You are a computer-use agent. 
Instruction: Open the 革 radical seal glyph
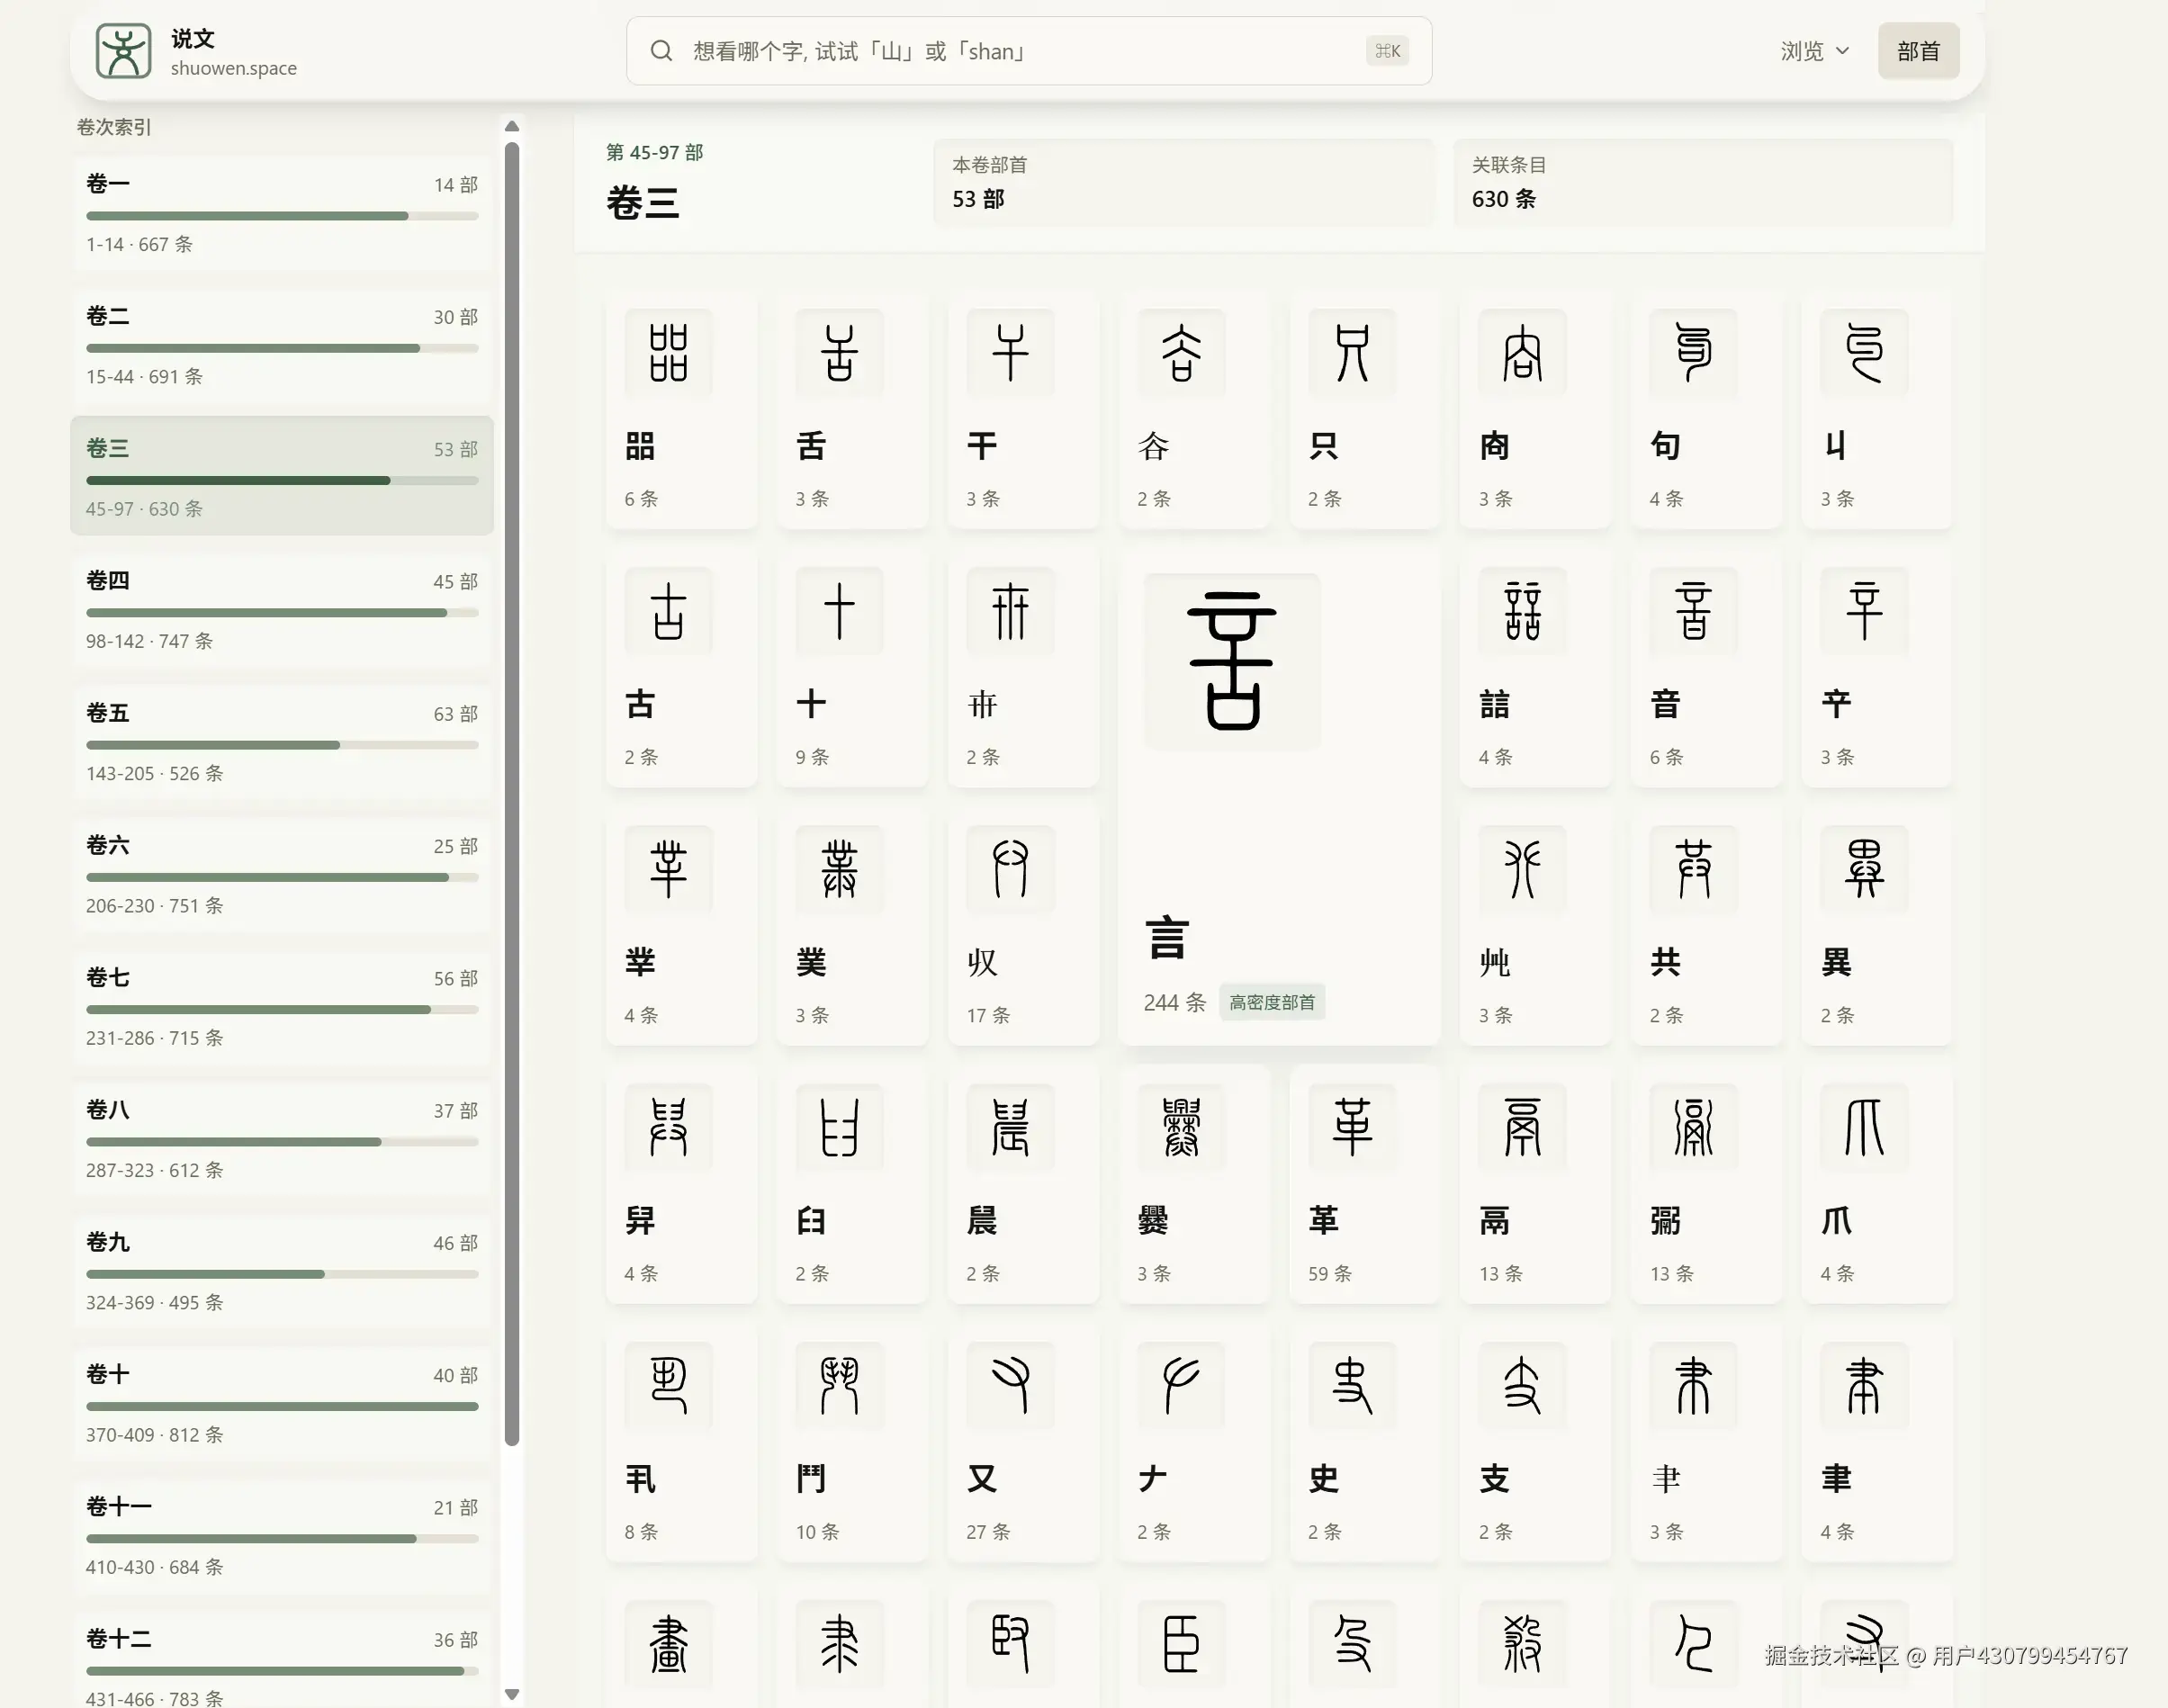coord(1352,1127)
